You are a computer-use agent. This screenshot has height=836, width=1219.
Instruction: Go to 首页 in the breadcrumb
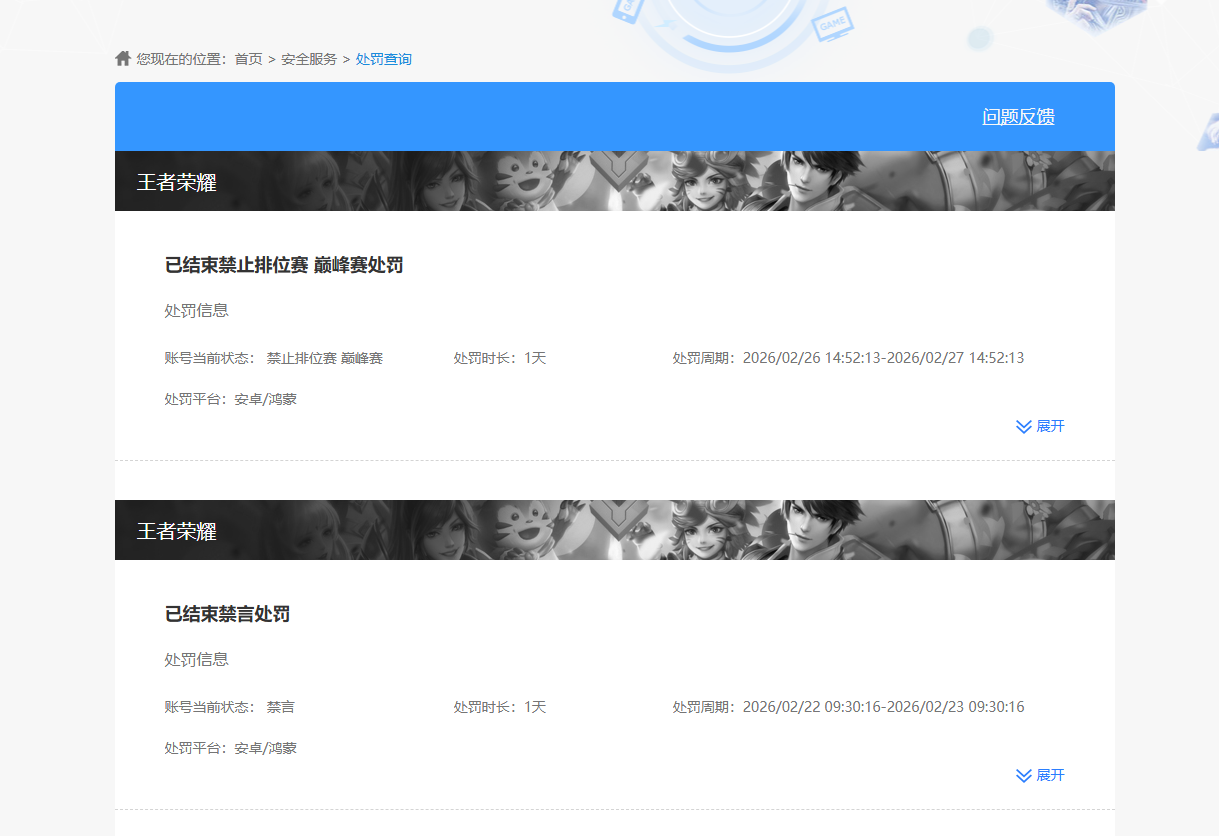point(248,59)
